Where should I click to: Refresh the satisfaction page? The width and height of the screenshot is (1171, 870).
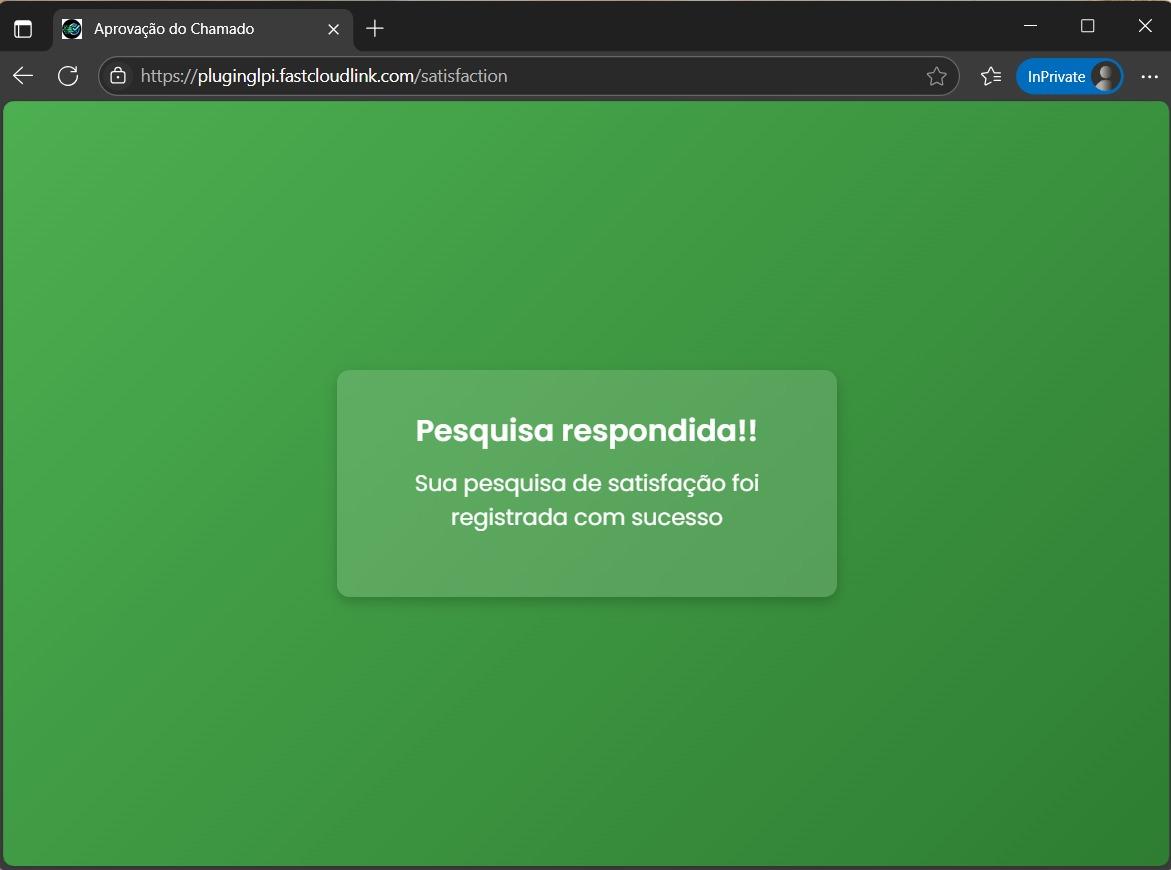click(x=68, y=76)
